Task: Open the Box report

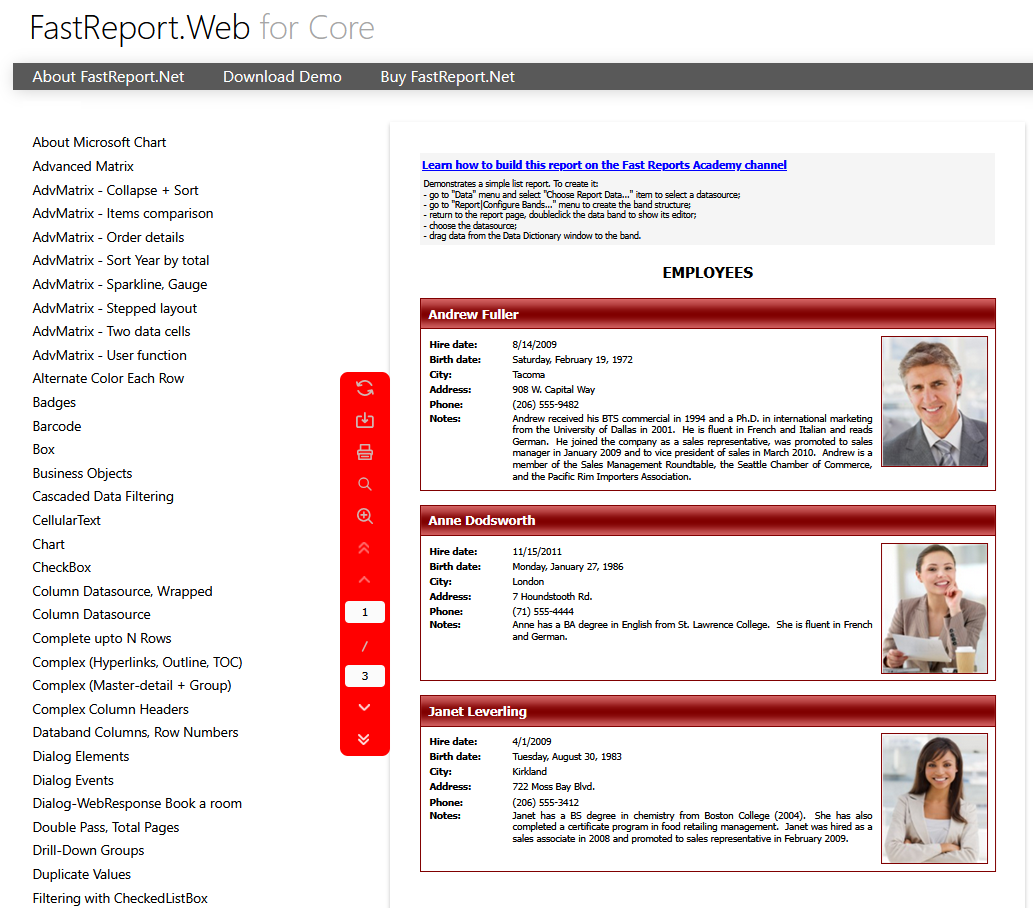Action: tap(43, 449)
